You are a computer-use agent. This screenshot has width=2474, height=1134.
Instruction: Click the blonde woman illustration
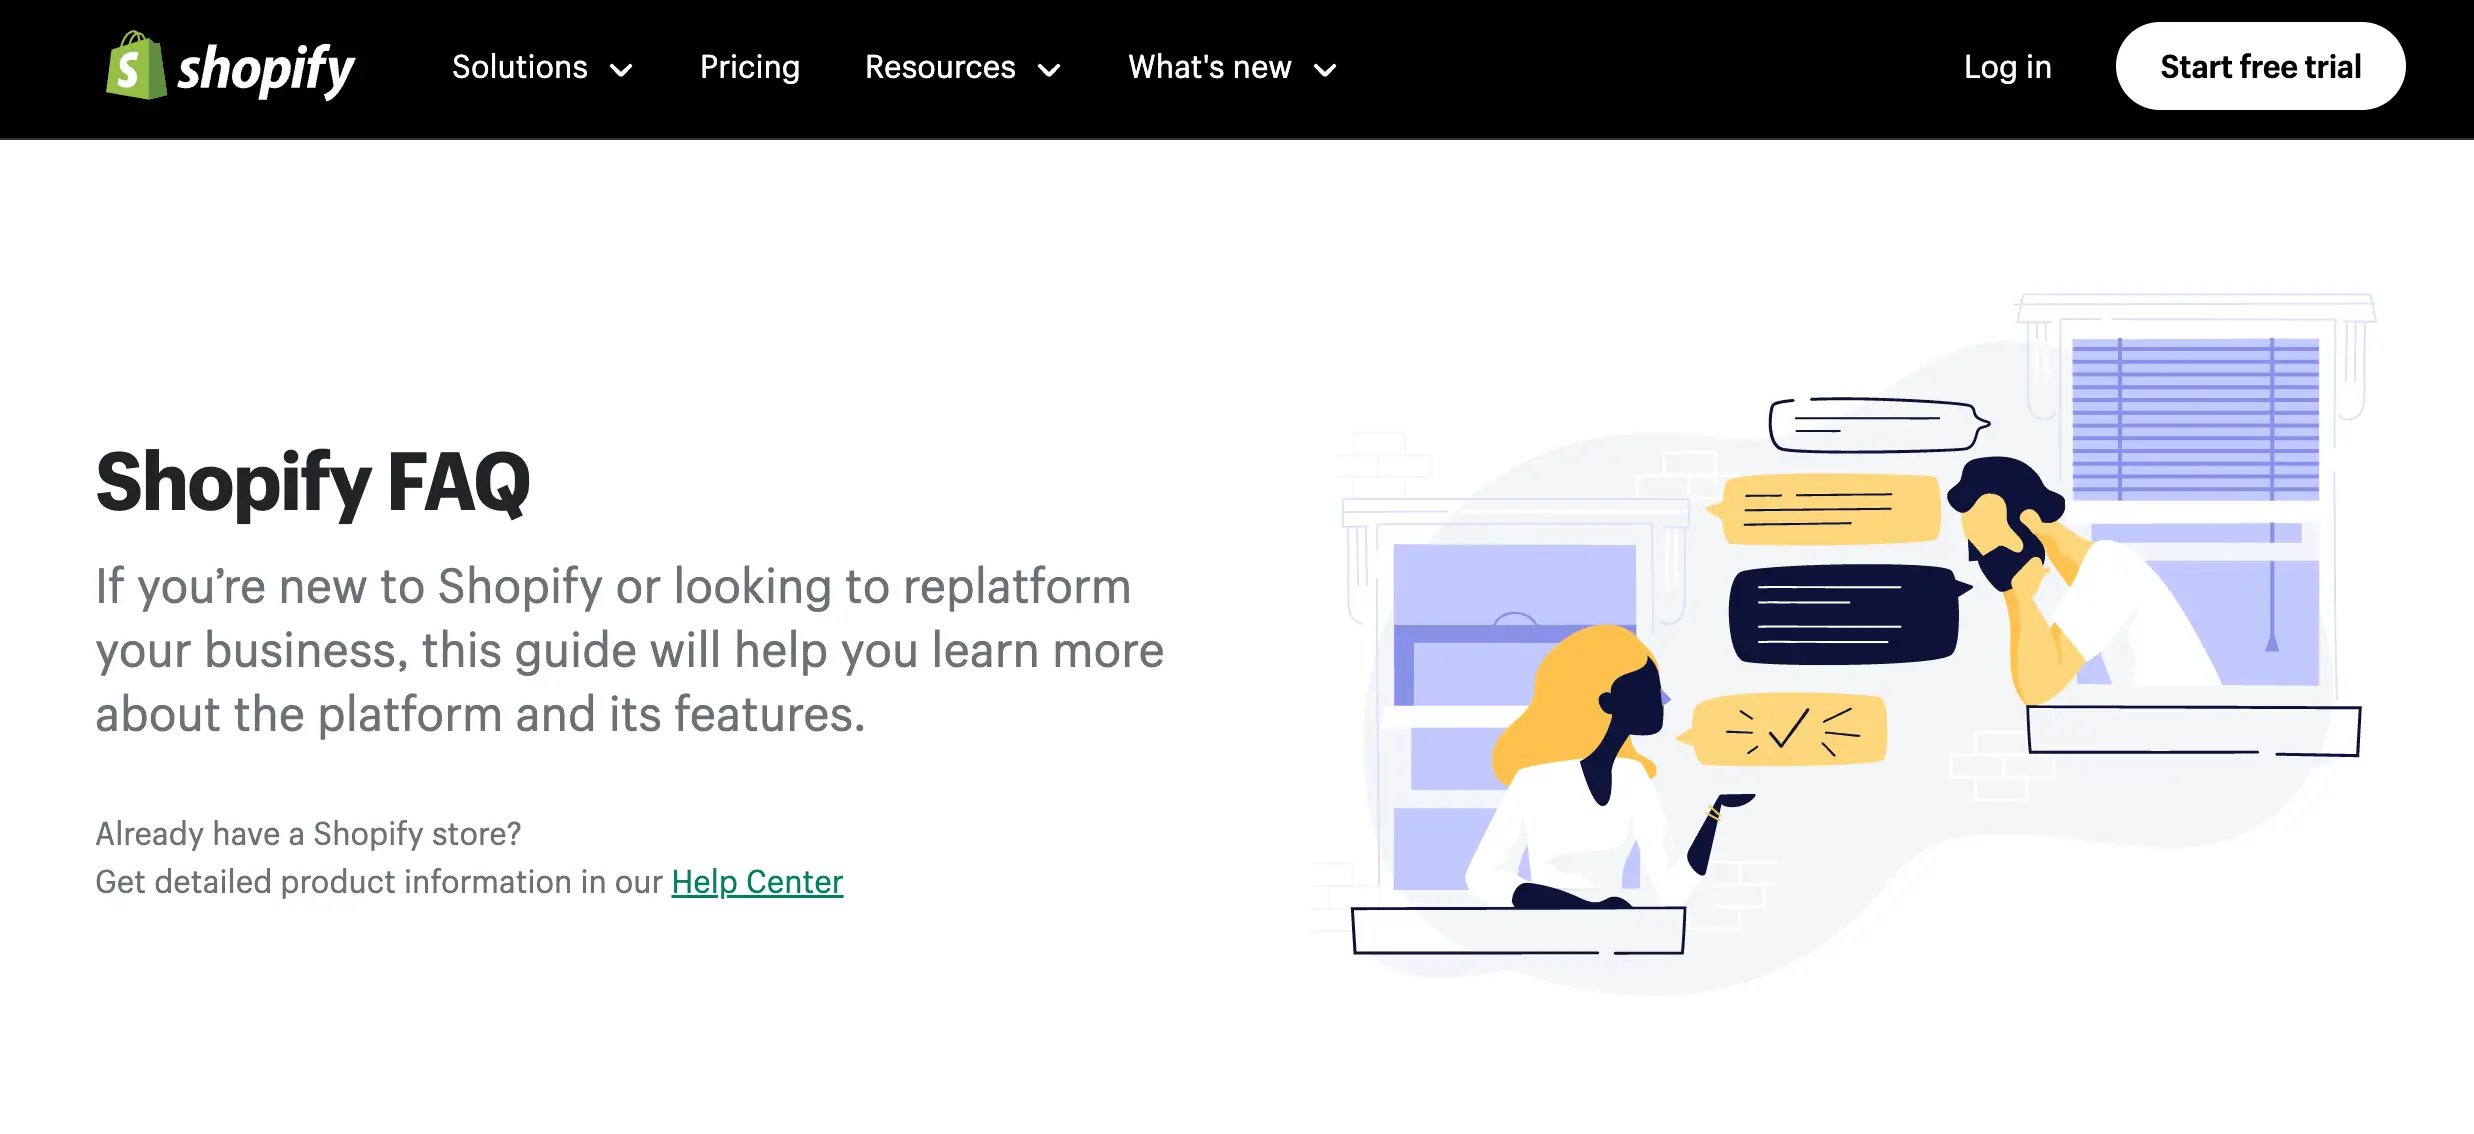click(x=1610, y=765)
